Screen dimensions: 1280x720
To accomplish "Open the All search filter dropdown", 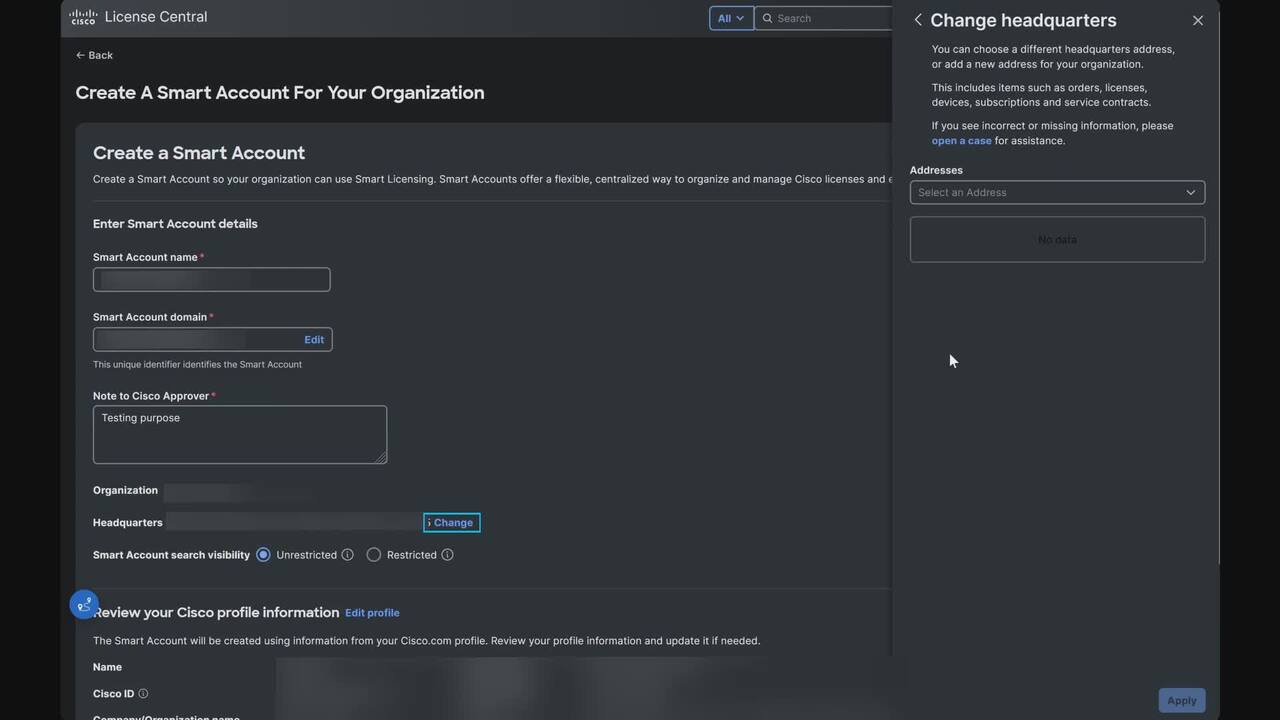I will (731, 18).
